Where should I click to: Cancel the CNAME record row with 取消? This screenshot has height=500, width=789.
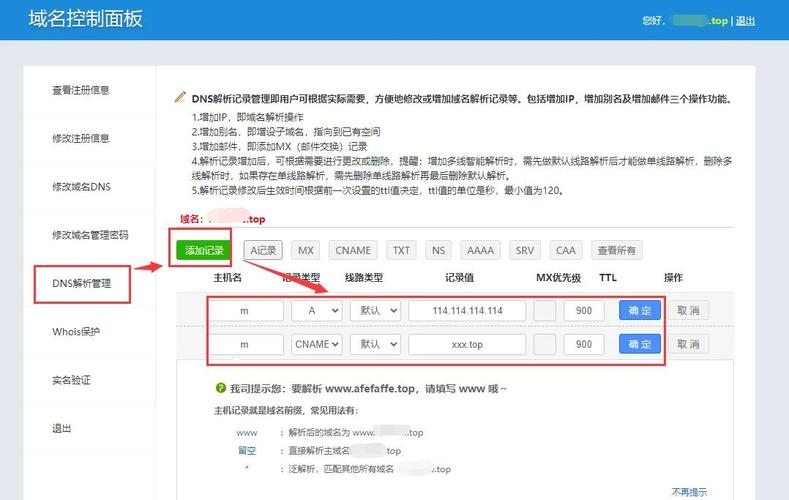(x=687, y=344)
